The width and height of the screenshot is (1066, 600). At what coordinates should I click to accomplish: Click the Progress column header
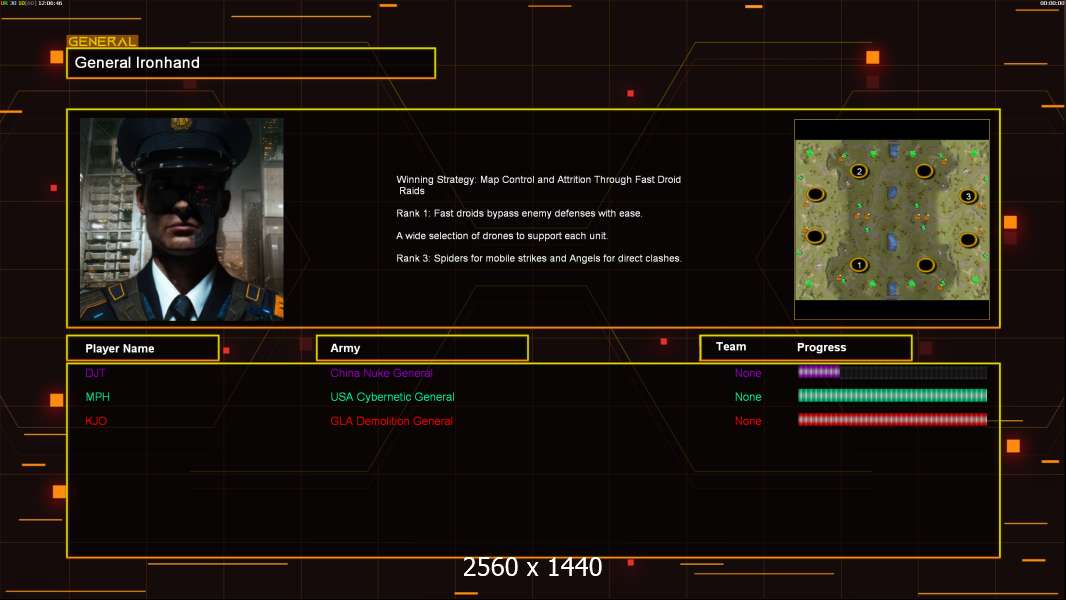click(x=821, y=347)
